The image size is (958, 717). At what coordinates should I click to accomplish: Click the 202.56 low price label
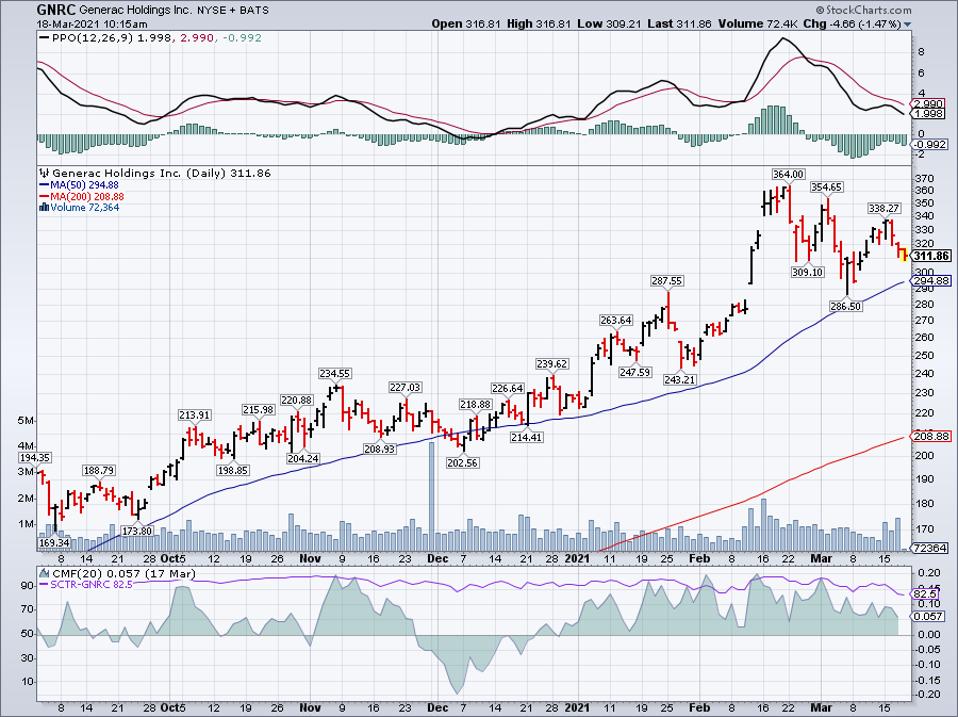coord(463,463)
